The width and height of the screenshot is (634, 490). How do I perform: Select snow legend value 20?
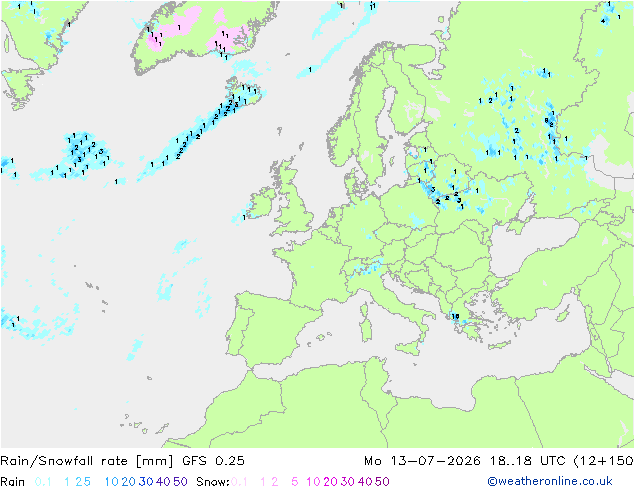pos(330,482)
